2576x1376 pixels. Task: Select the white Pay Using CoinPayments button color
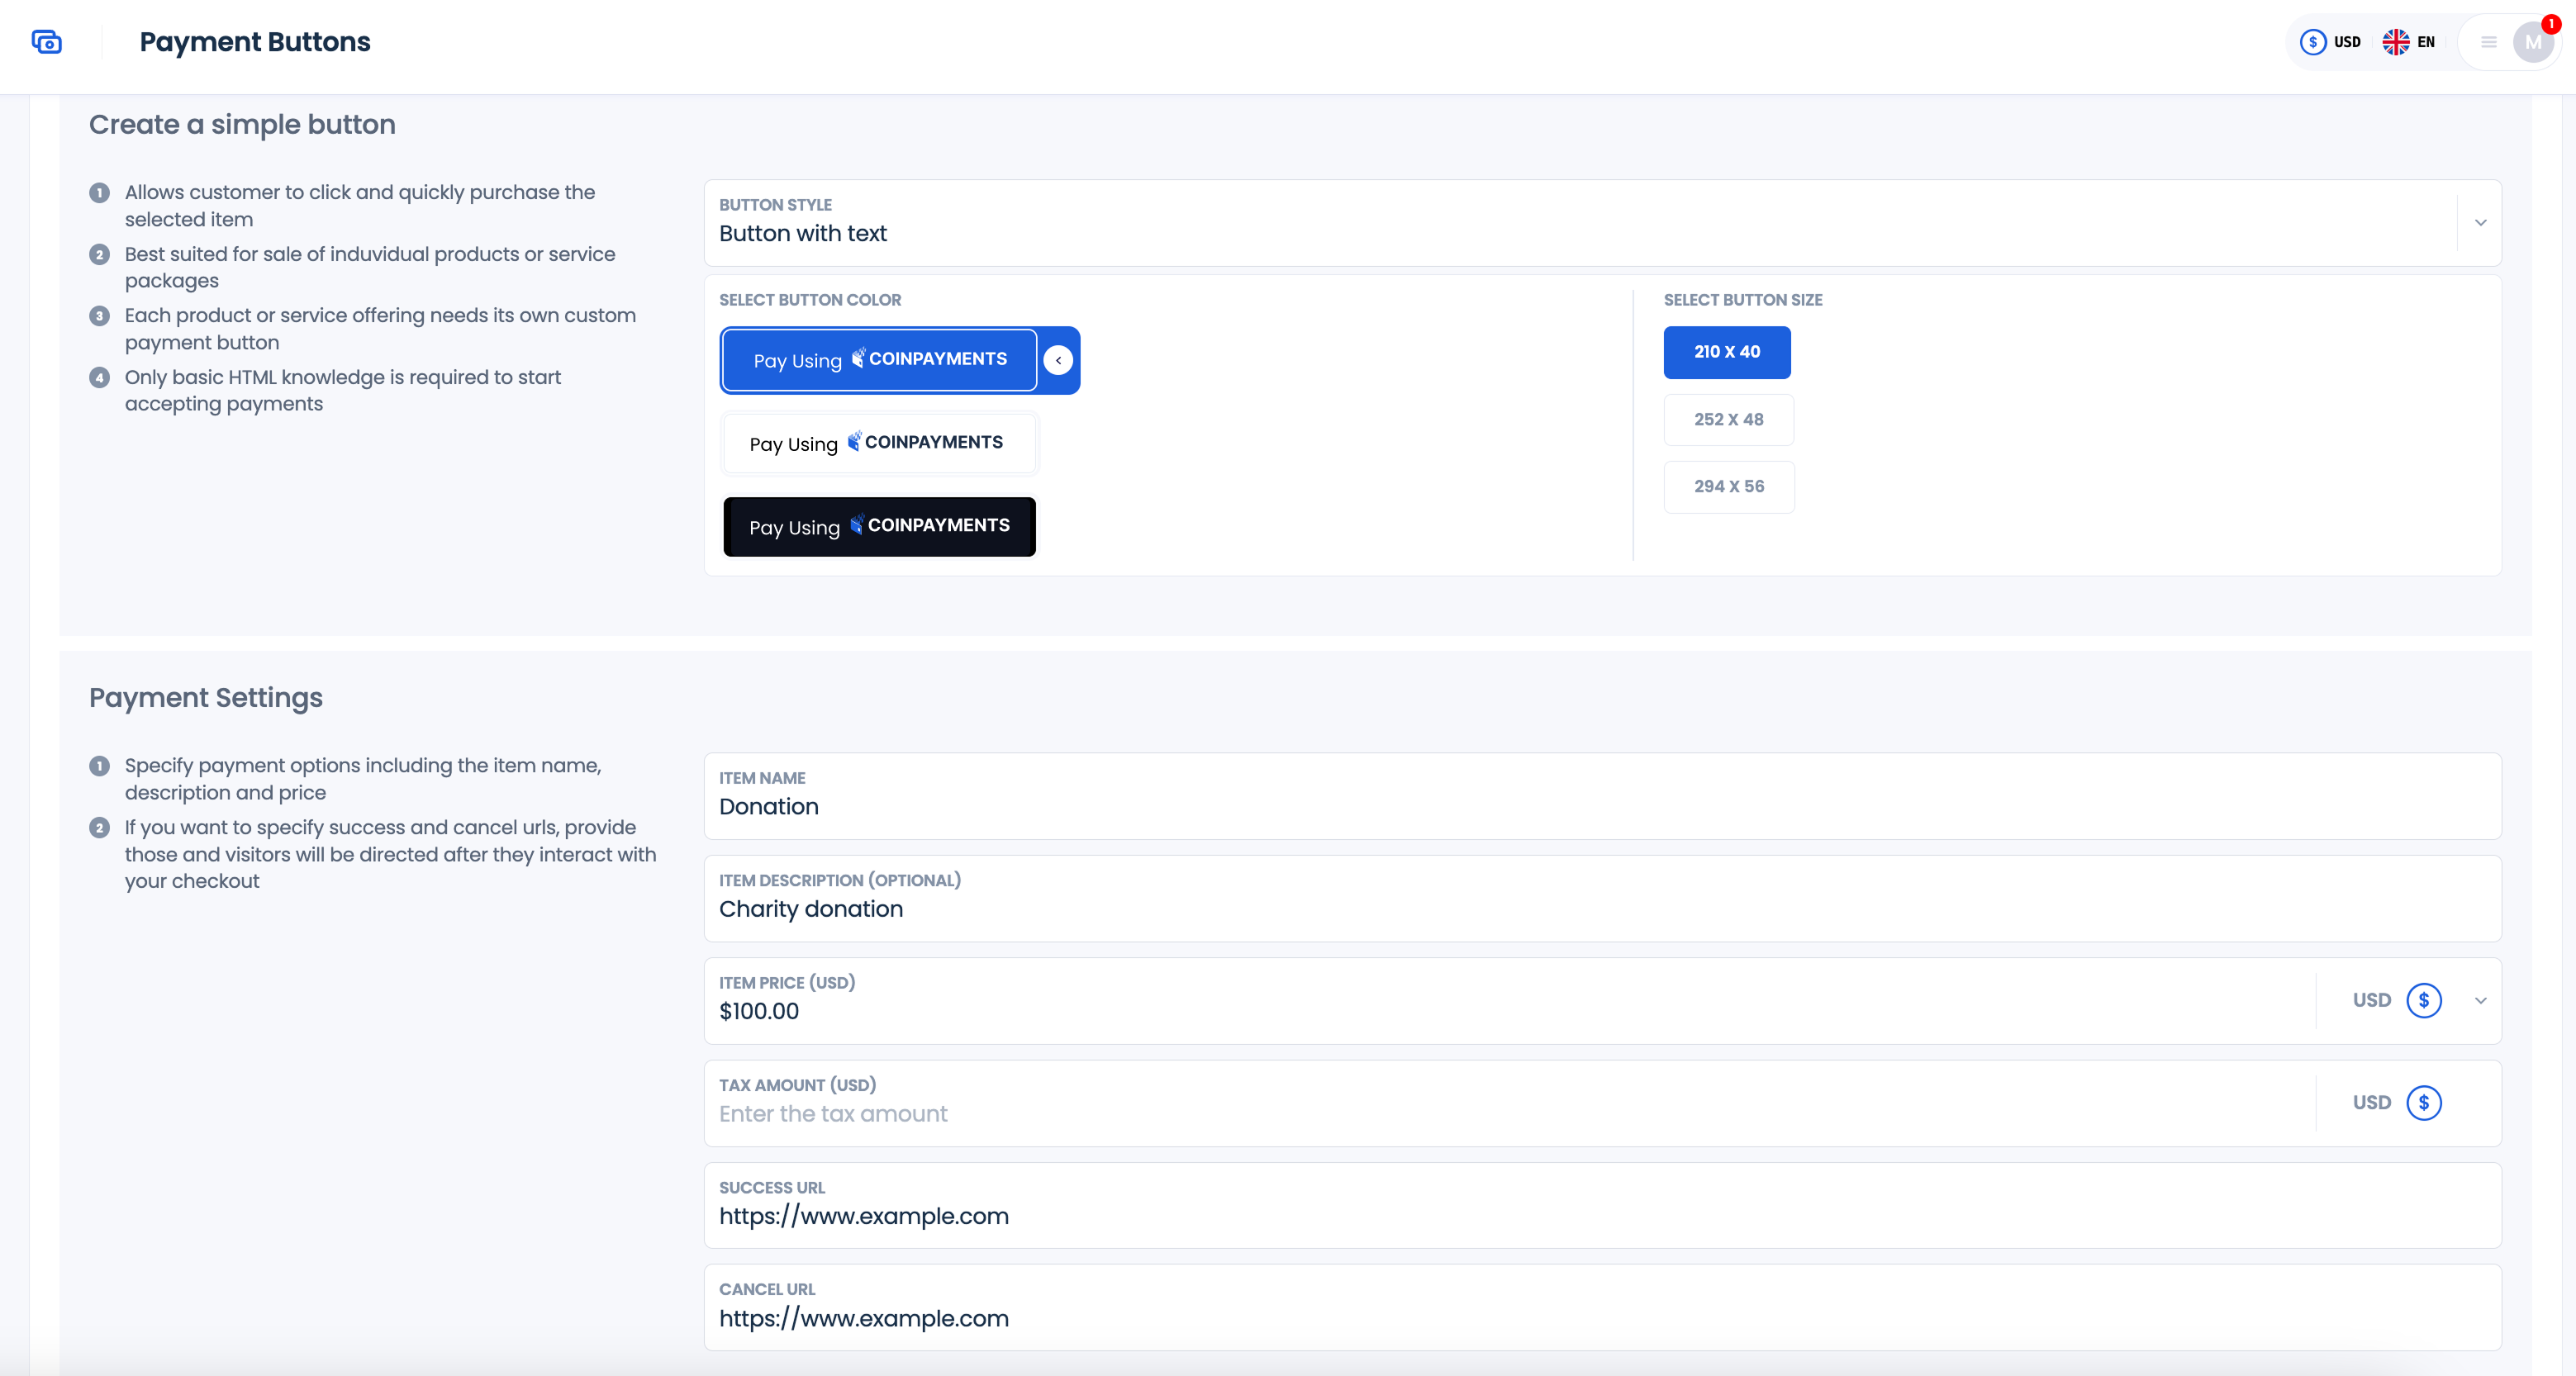coord(878,443)
